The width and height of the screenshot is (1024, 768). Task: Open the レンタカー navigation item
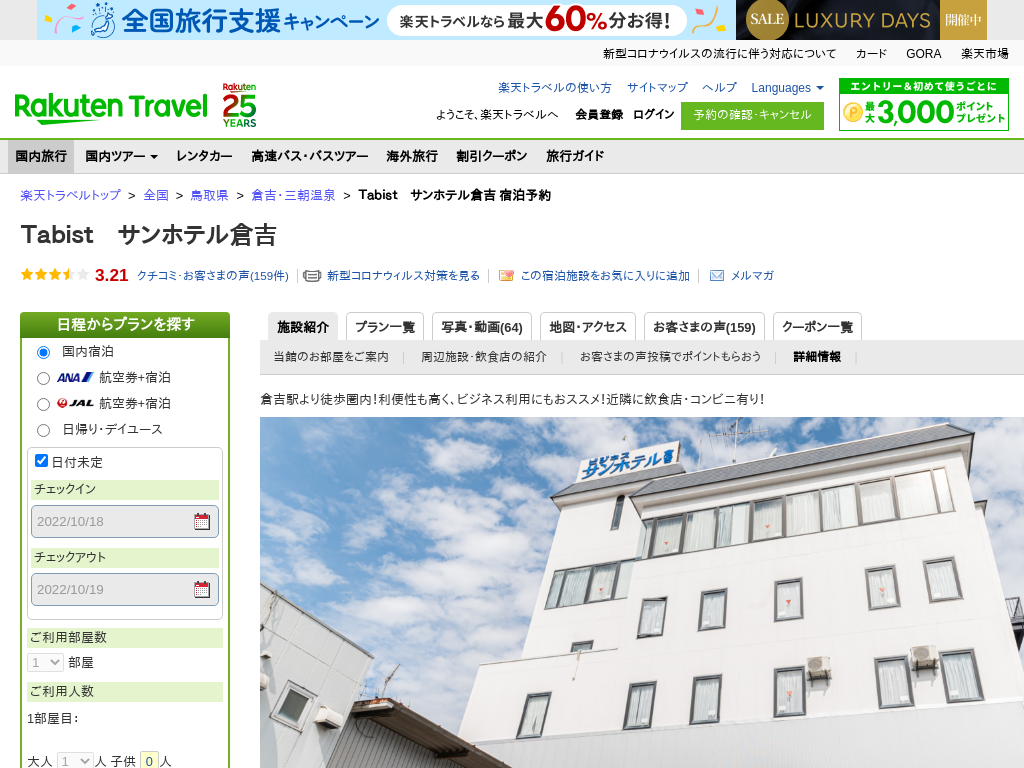click(x=204, y=156)
